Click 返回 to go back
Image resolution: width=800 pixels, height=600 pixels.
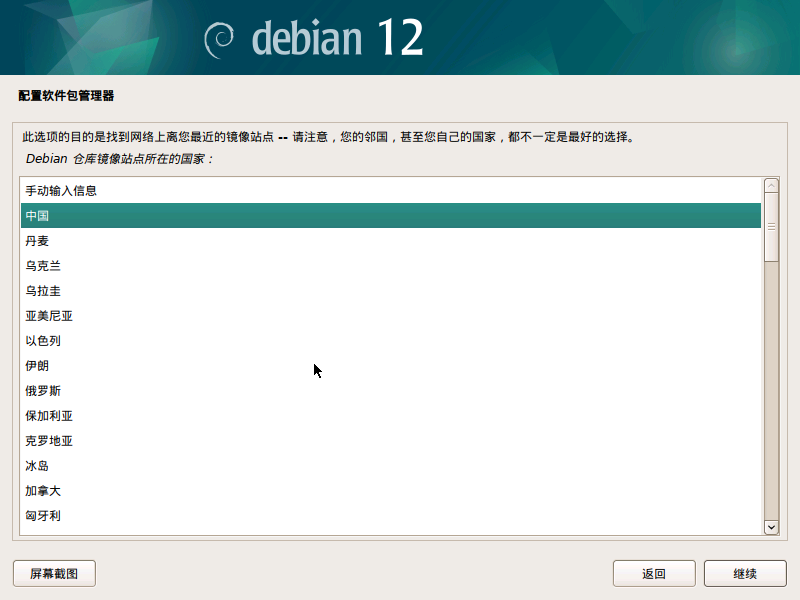pyautogui.click(x=654, y=573)
